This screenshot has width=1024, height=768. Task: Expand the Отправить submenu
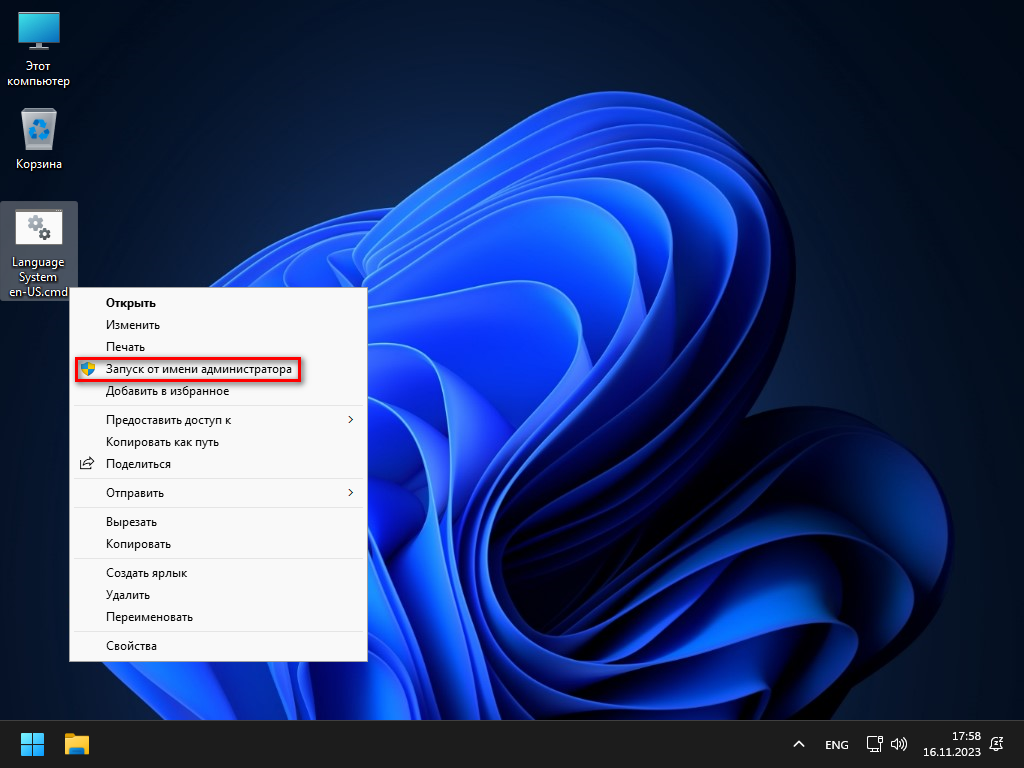pos(218,493)
